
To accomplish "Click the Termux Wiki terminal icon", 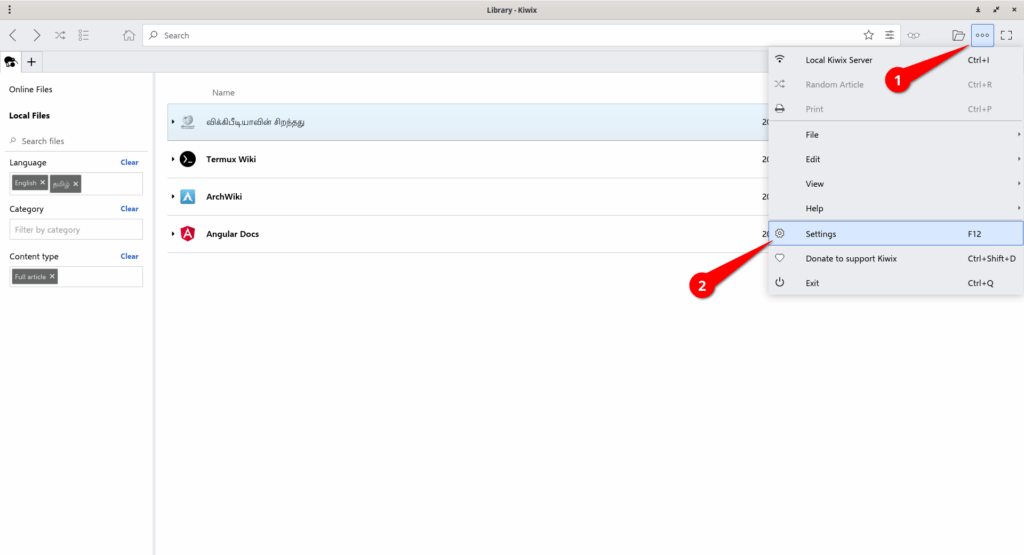I will (187, 159).
